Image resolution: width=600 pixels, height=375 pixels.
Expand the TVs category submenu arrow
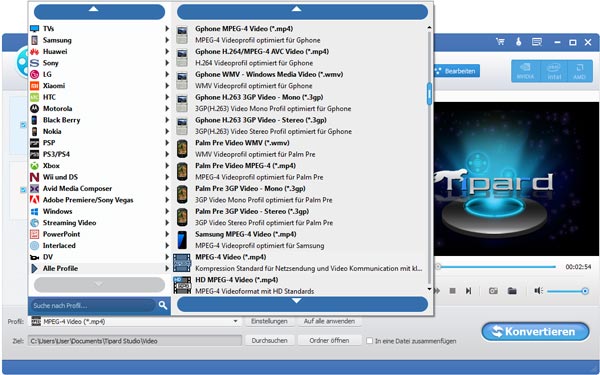point(167,29)
